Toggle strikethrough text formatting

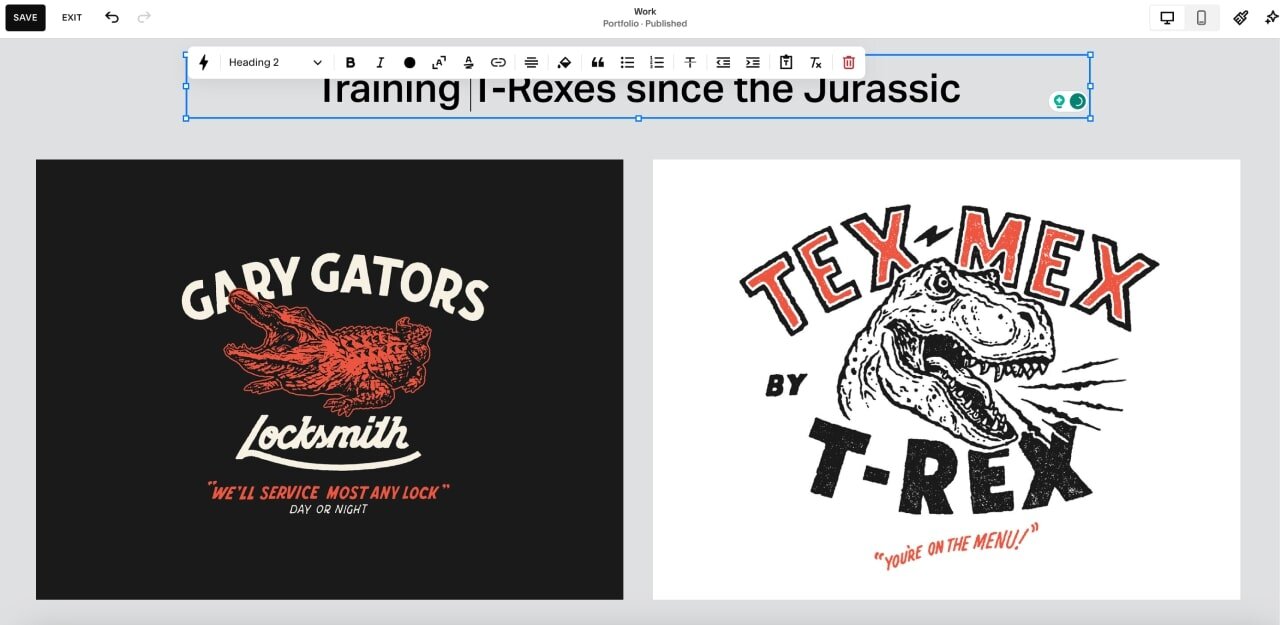690,62
